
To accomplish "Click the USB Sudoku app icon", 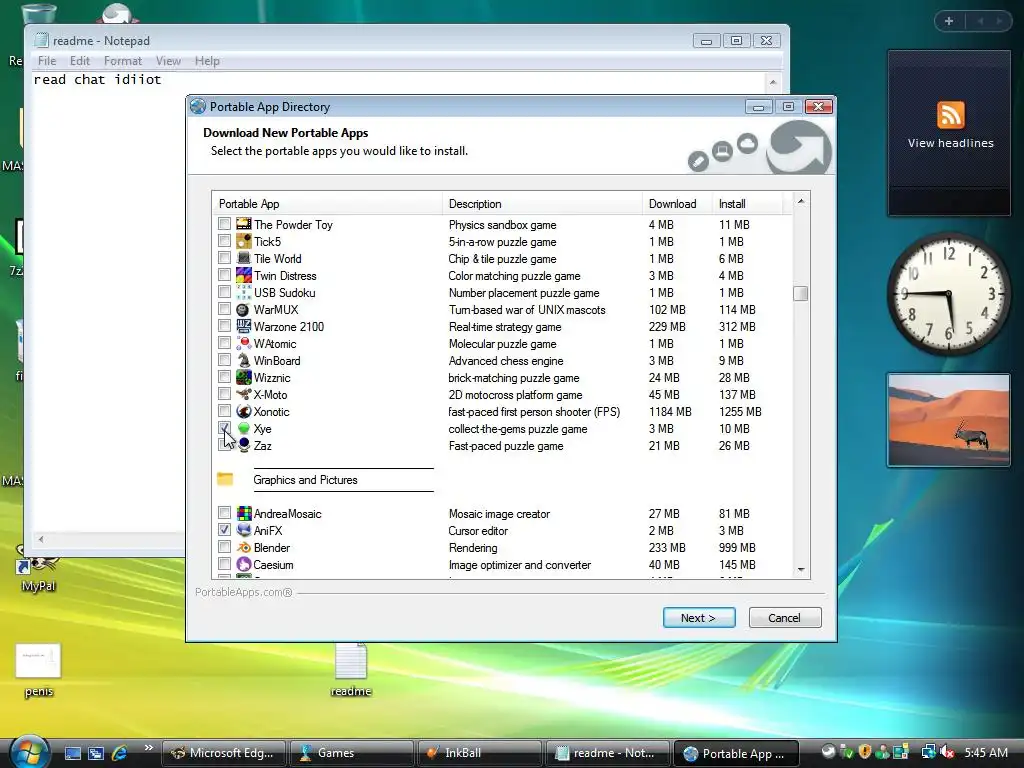I will [244, 292].
